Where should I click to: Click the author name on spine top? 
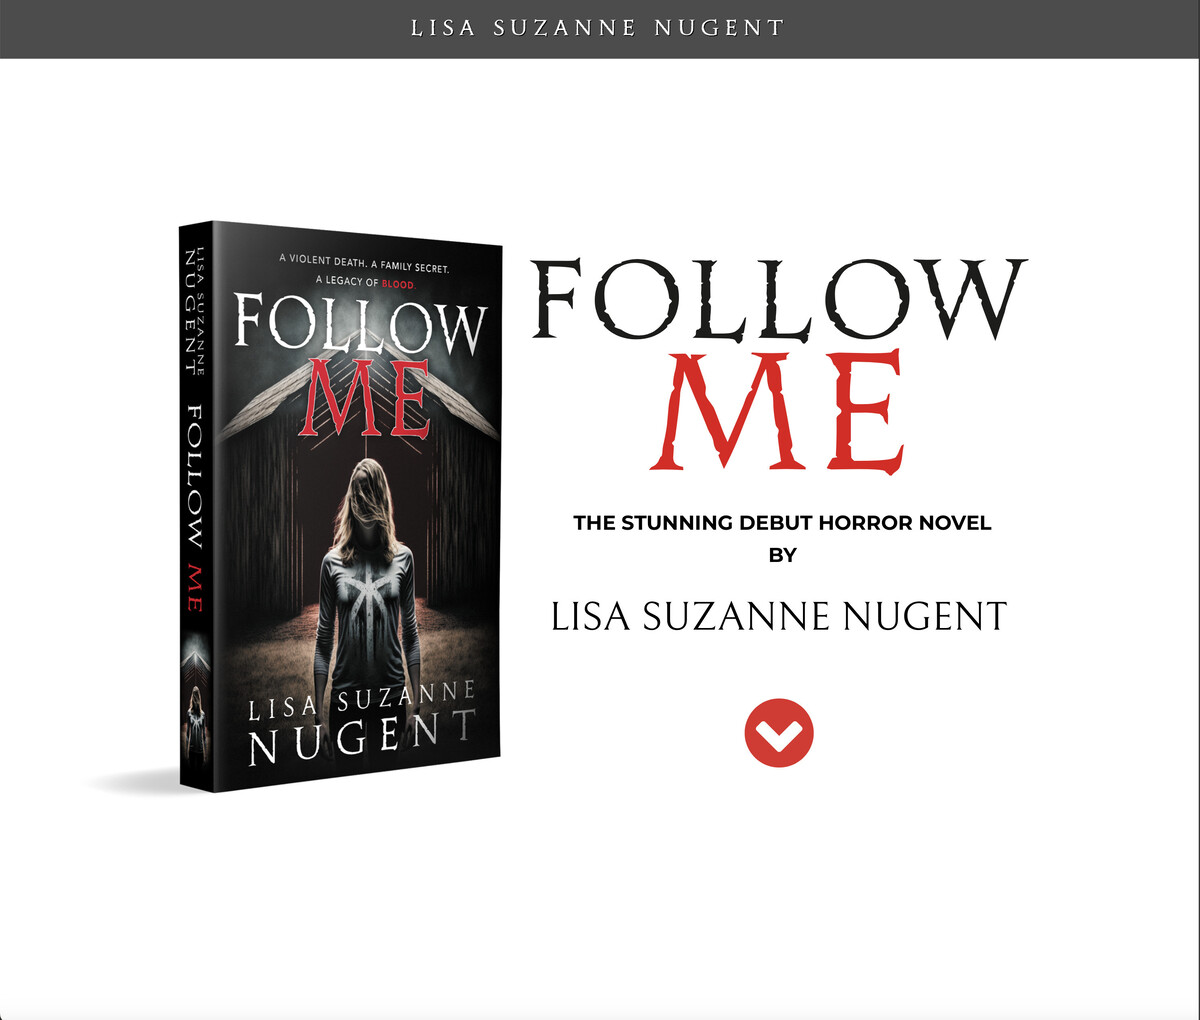[193, 310]
